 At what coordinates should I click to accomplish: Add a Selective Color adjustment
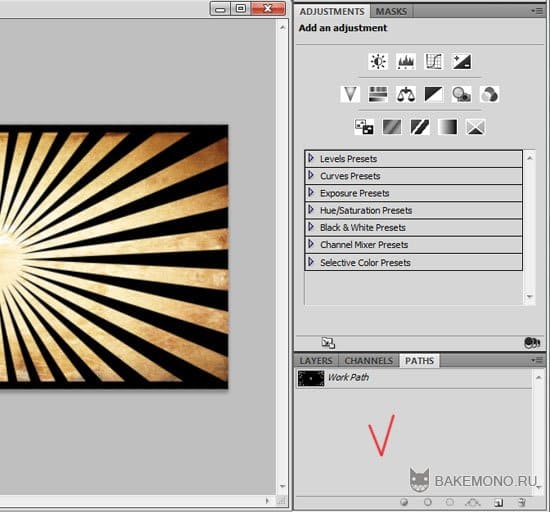coord(476,127)
